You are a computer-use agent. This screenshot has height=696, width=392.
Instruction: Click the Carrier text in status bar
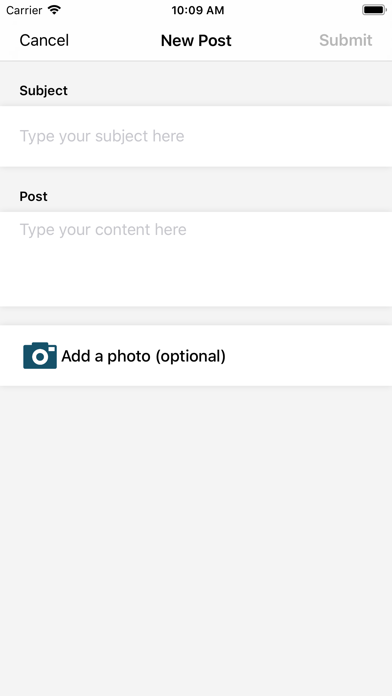[24, 10]
